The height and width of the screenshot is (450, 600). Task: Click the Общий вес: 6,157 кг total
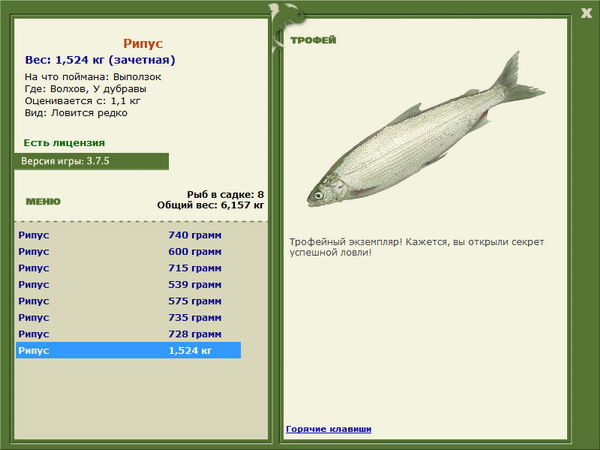(210, 205)
